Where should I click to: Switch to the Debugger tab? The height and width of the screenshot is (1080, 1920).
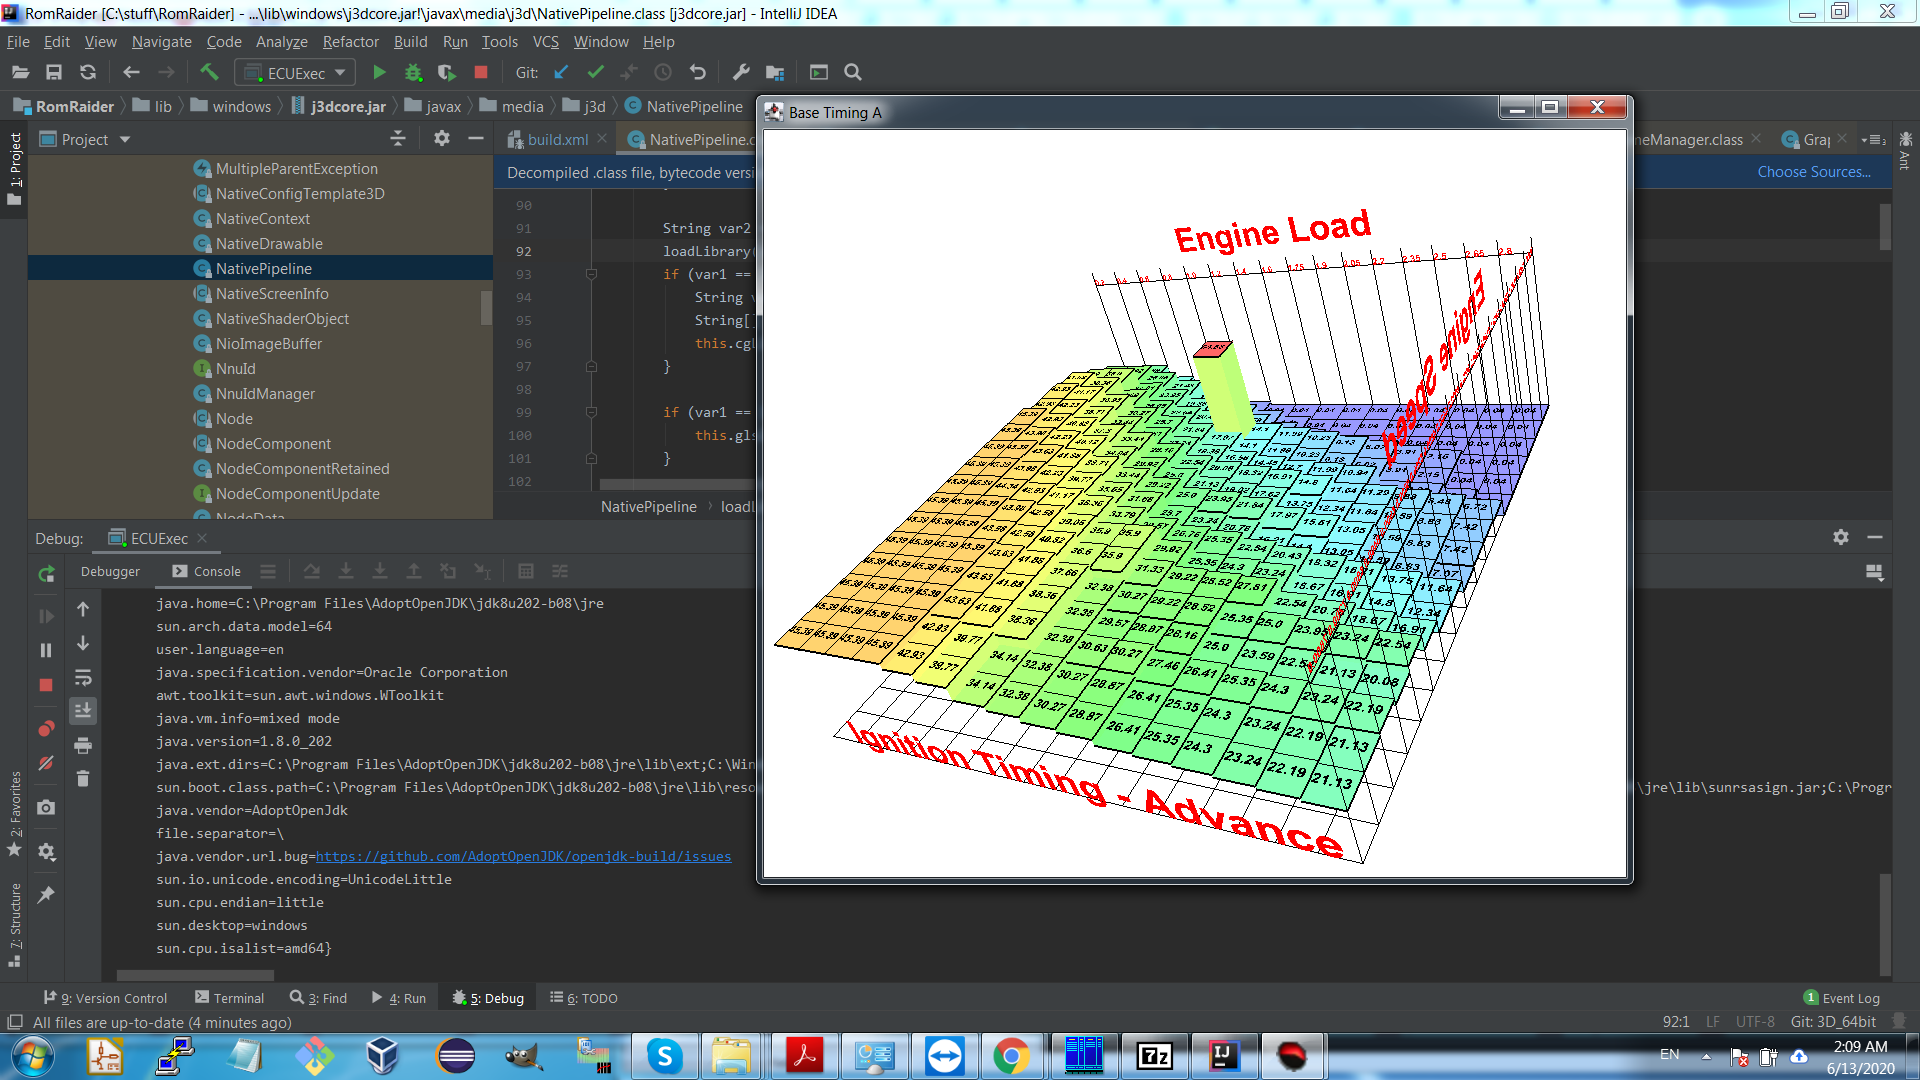point(110,571)
